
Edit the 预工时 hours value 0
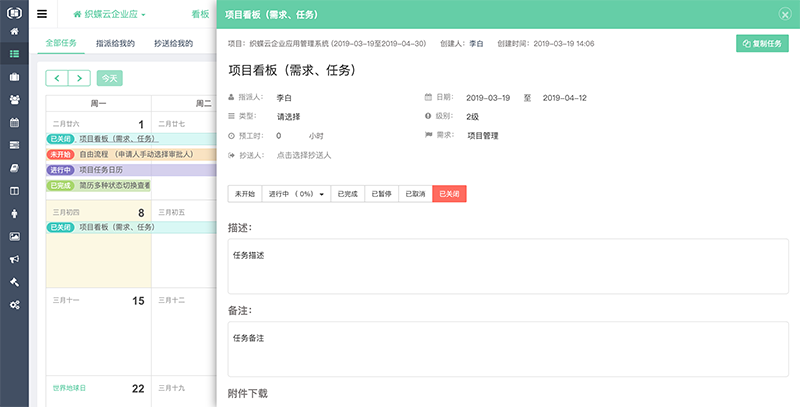pos(279,136)
